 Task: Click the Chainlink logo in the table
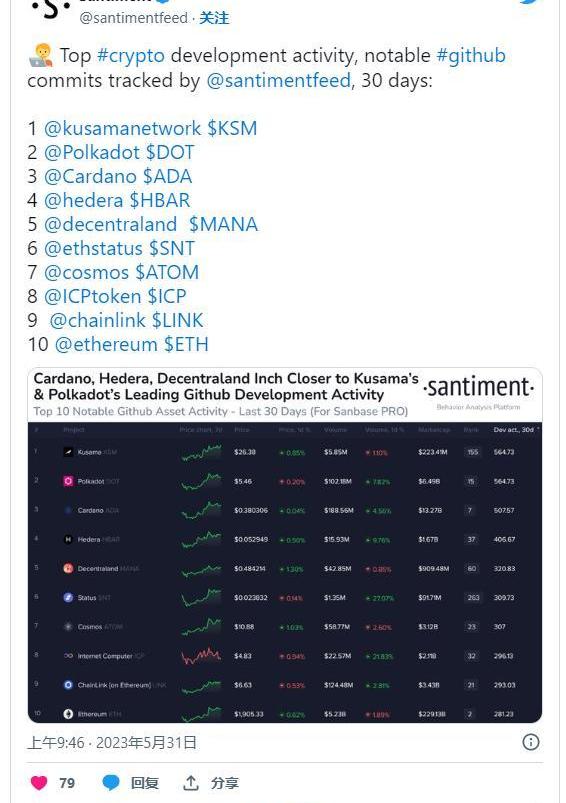[68, 685]
